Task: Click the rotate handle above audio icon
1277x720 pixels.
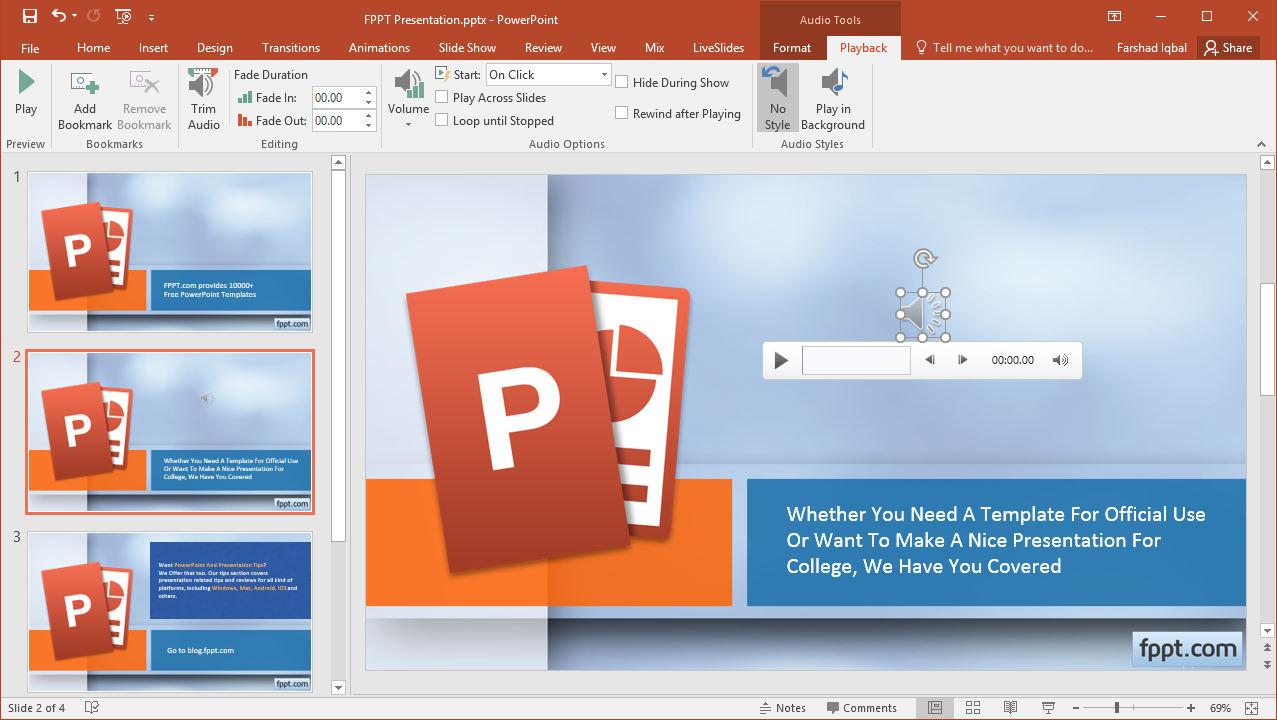Action: 924,259
